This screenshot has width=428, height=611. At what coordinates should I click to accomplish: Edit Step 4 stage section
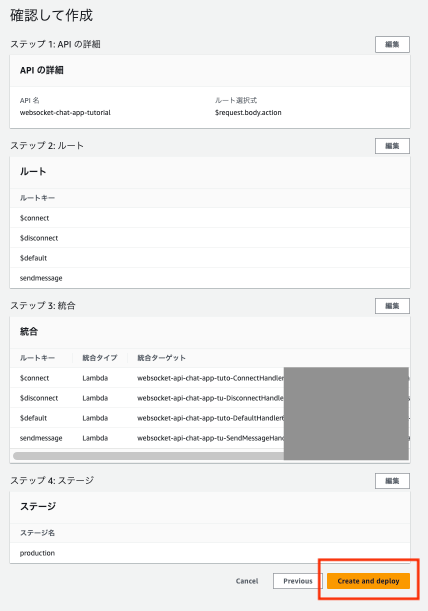coord(392,481)
